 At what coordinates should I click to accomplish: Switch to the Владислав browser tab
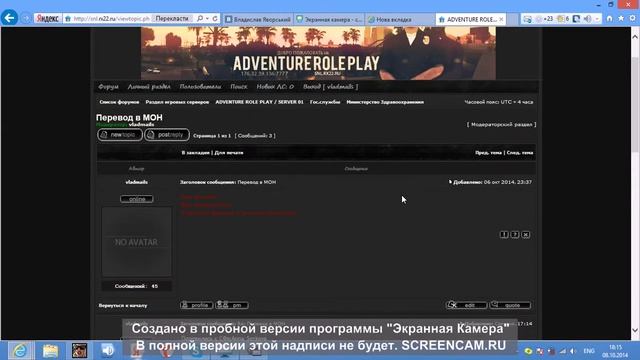point(258,19)
